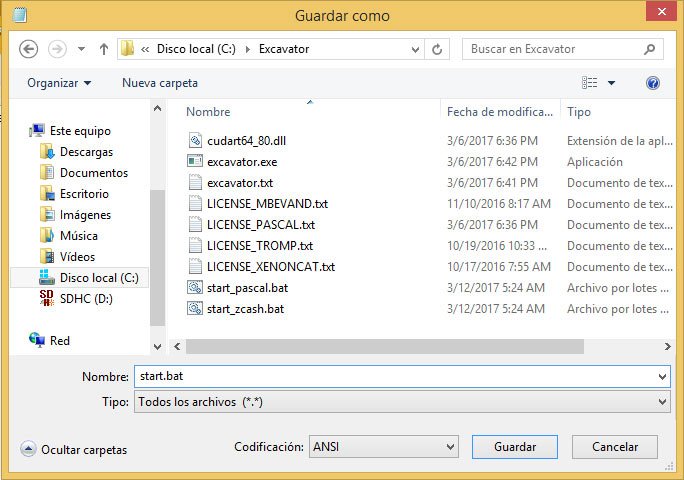The width and height of the screenshot is (684, 480).
Task: Go up one folder level
Action: click(103, 49)
